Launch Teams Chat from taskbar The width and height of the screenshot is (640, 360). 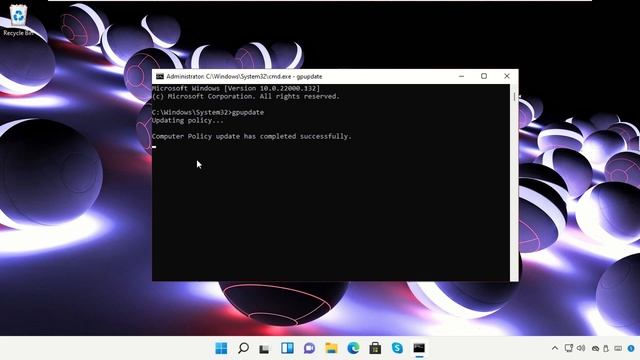pos(309,348)
